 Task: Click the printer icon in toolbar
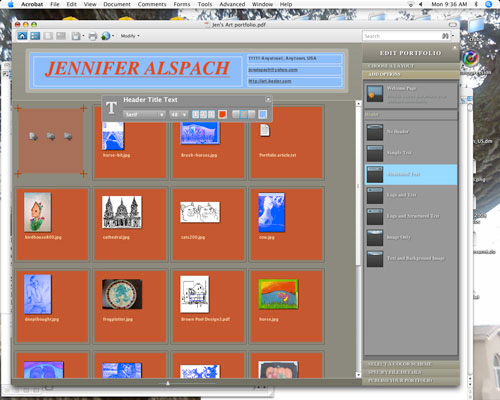tap(93, 36)
